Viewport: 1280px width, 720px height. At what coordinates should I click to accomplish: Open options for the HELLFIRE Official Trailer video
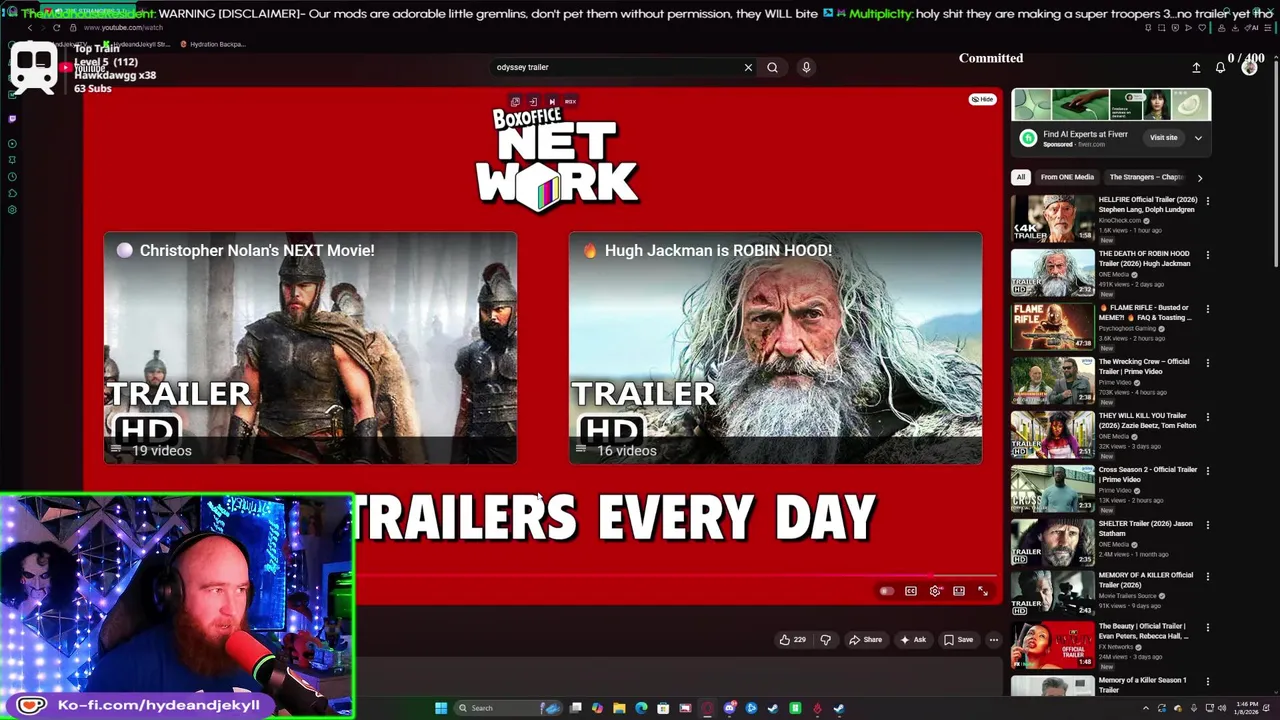tap(1207, 201)
